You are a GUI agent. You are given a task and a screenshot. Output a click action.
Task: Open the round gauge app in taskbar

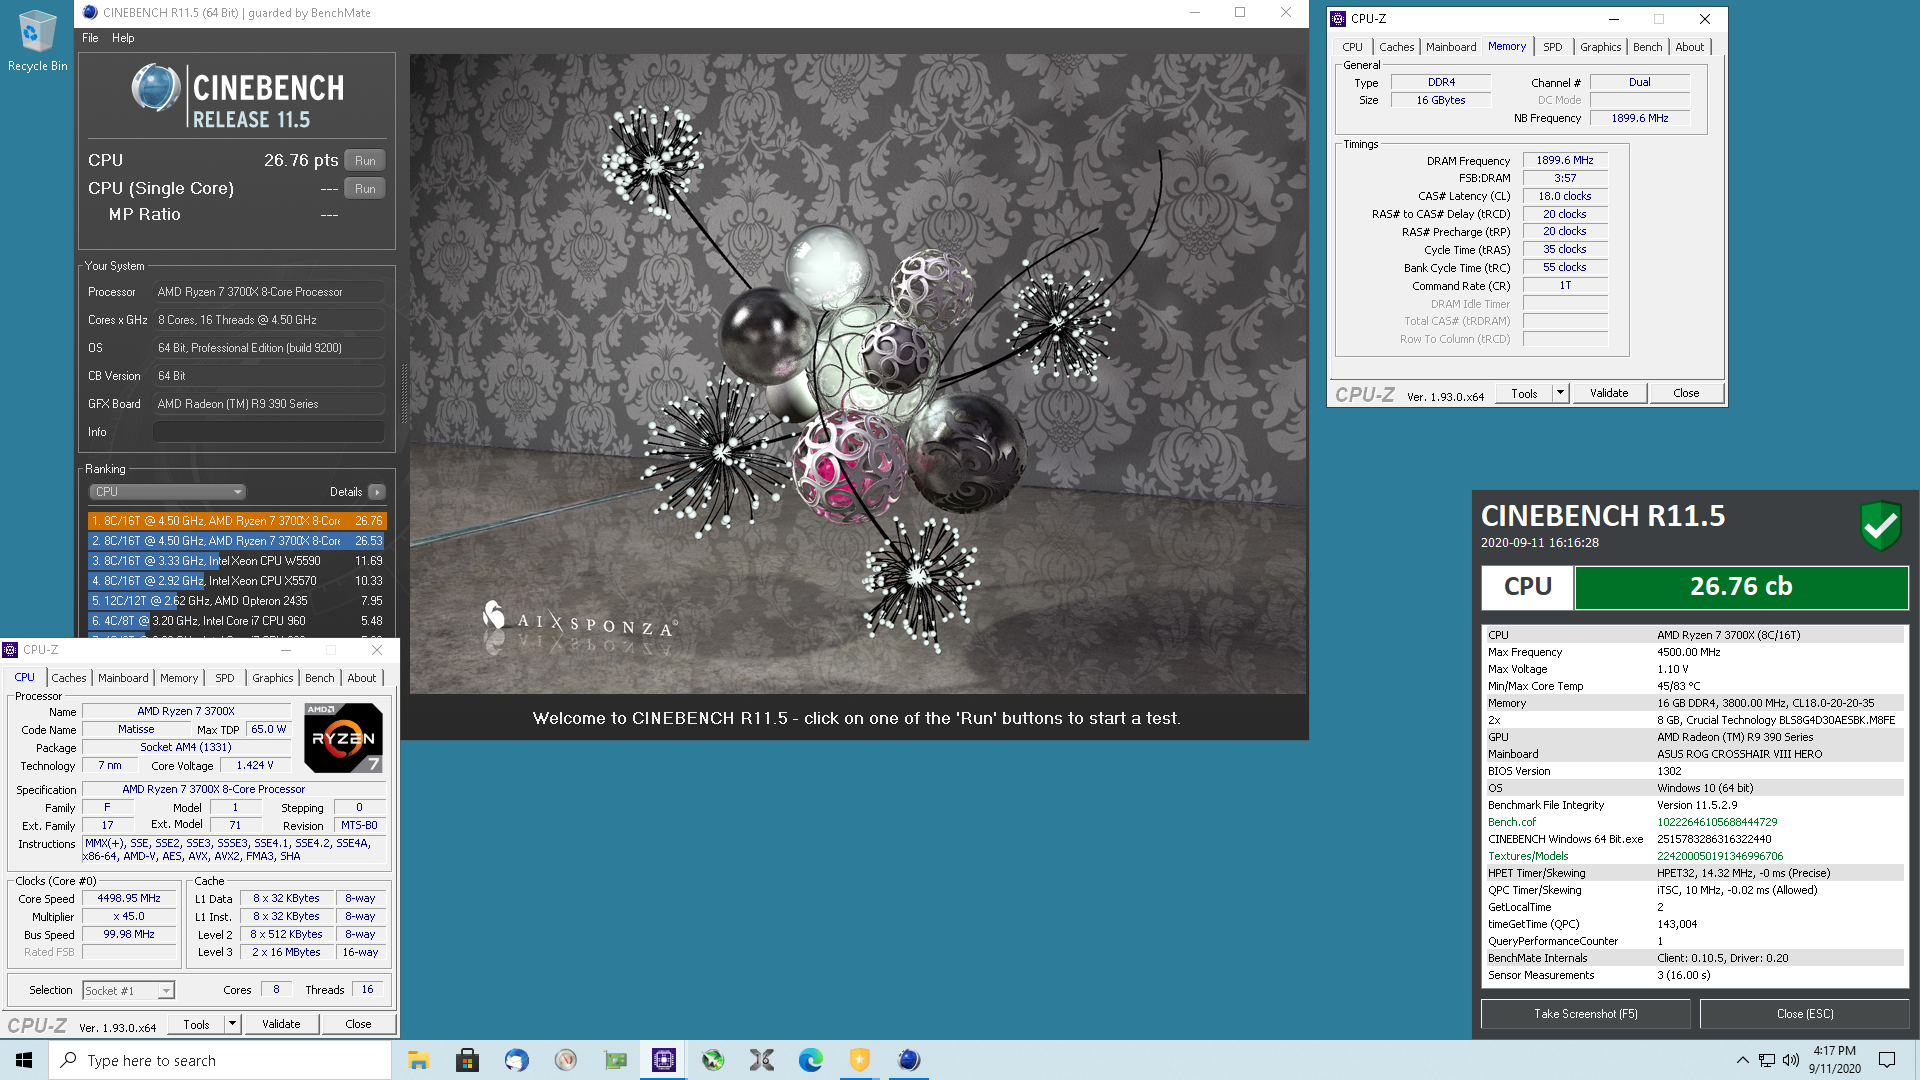pyautogui.click(x=565, y=1060)
